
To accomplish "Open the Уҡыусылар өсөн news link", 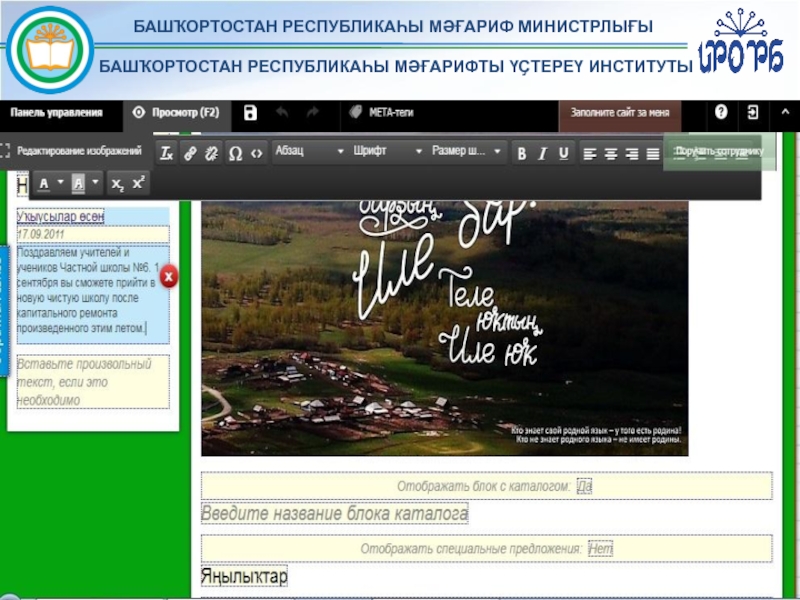I will (61, 216).
